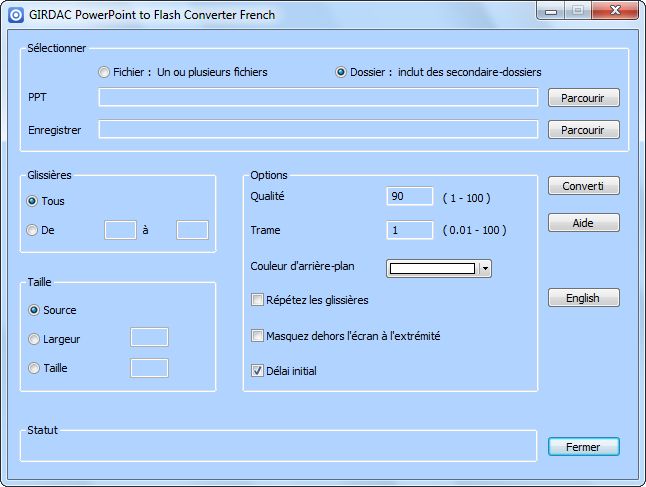
Task: Click the "Trame" label
Action: pos(265,230)
